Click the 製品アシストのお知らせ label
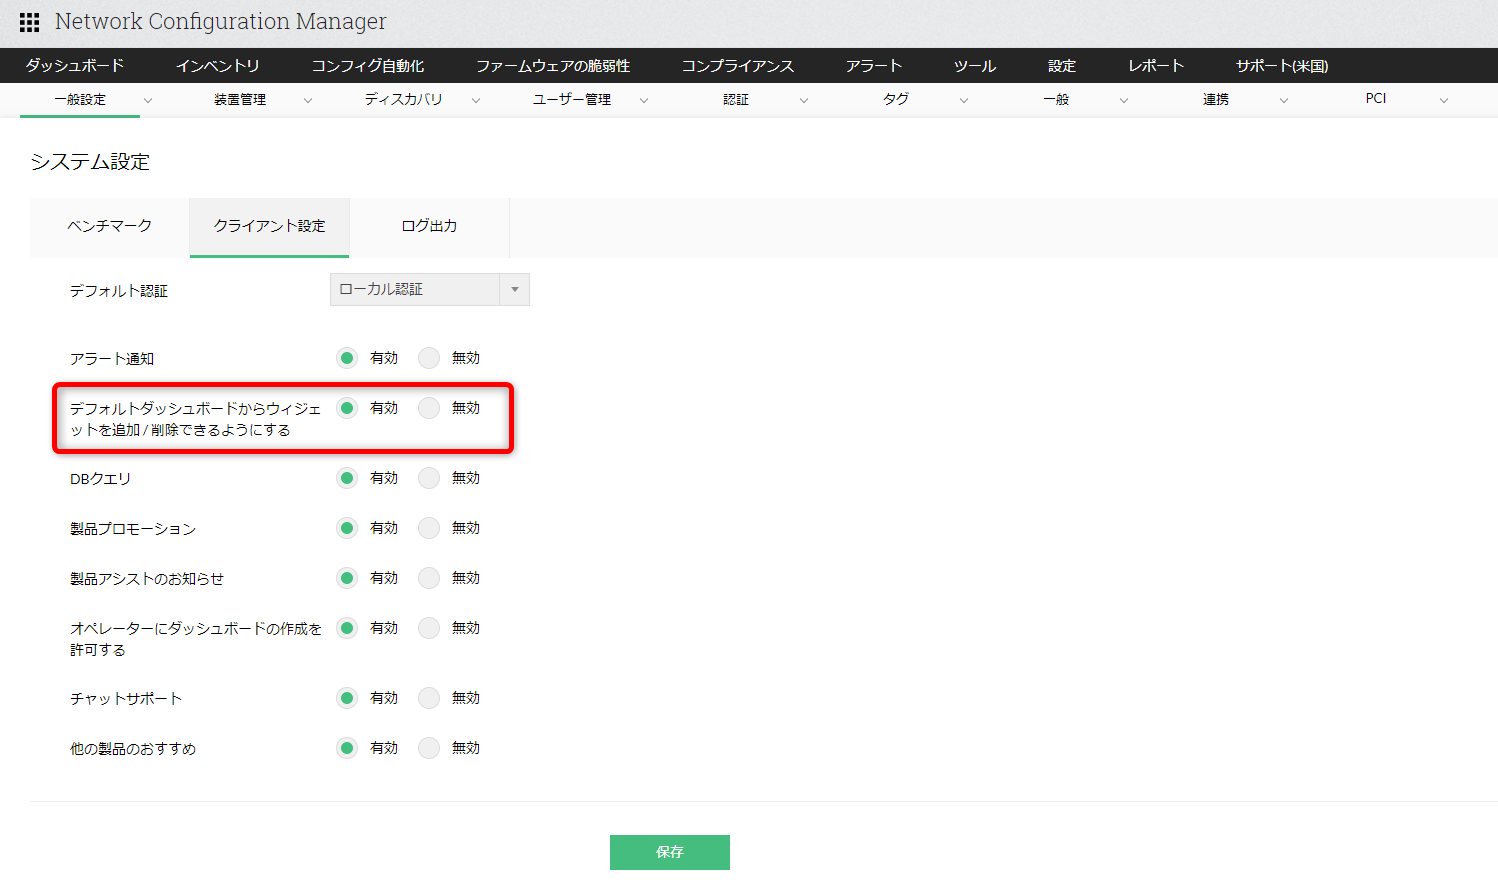Viewport: 1498px width, 884px height. [x=147, y=579]
